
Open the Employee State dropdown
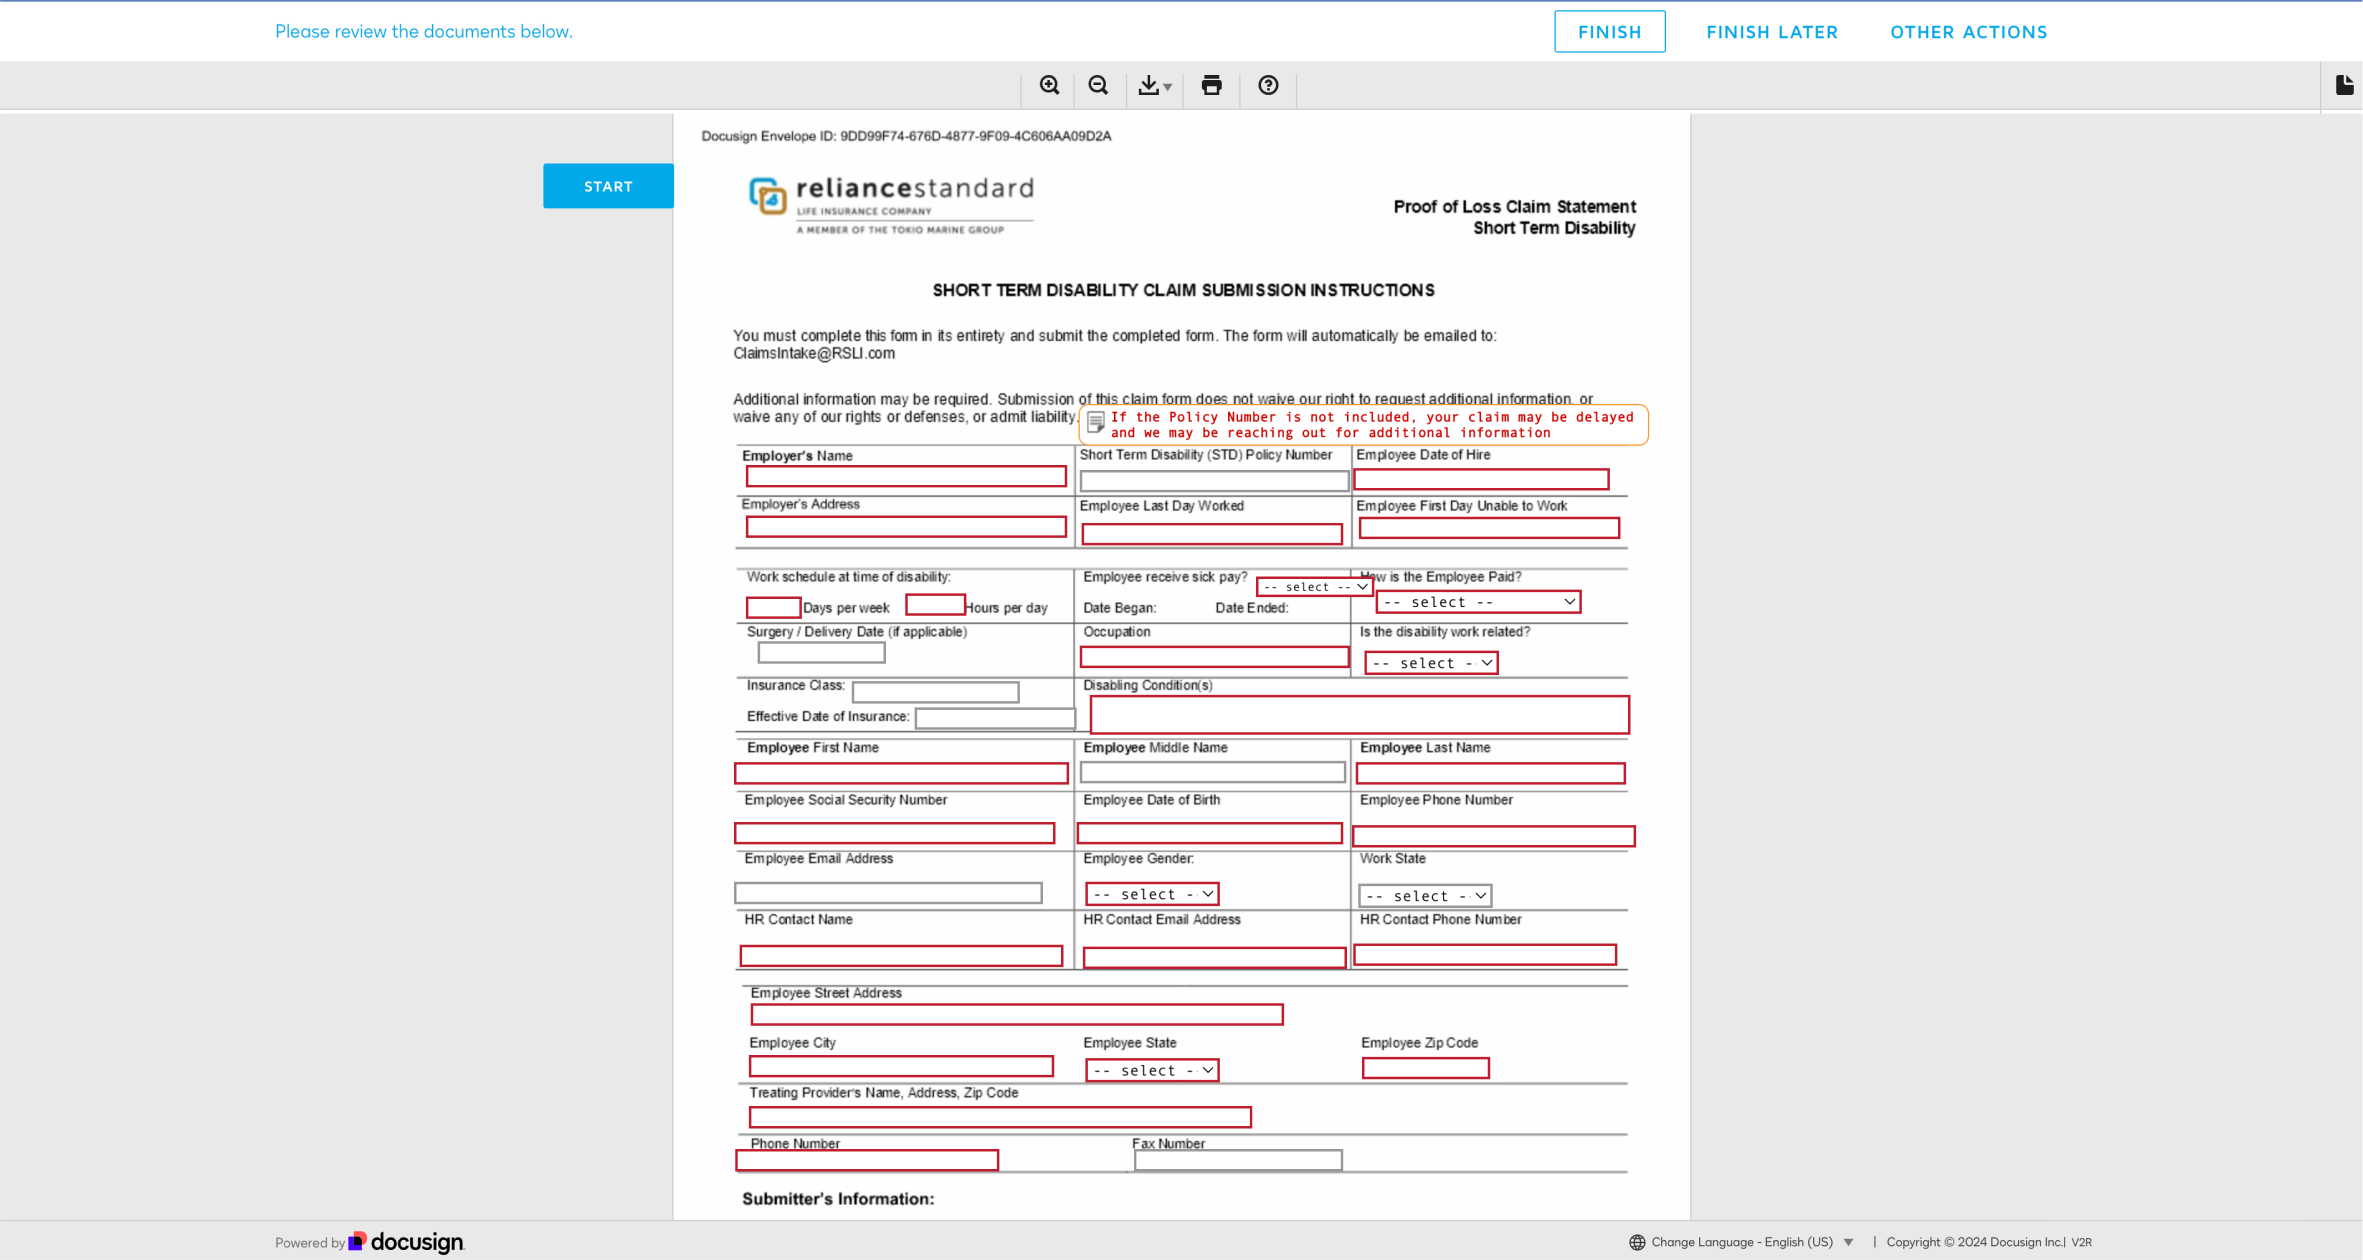point(1152,1070)
